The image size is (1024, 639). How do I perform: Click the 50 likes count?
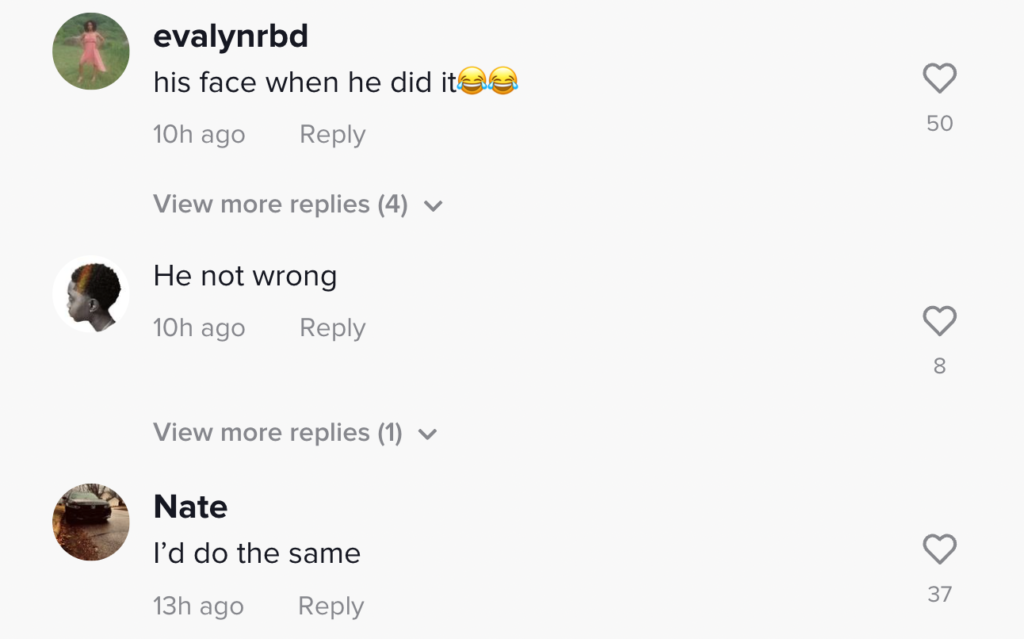[x=940, y=123]
